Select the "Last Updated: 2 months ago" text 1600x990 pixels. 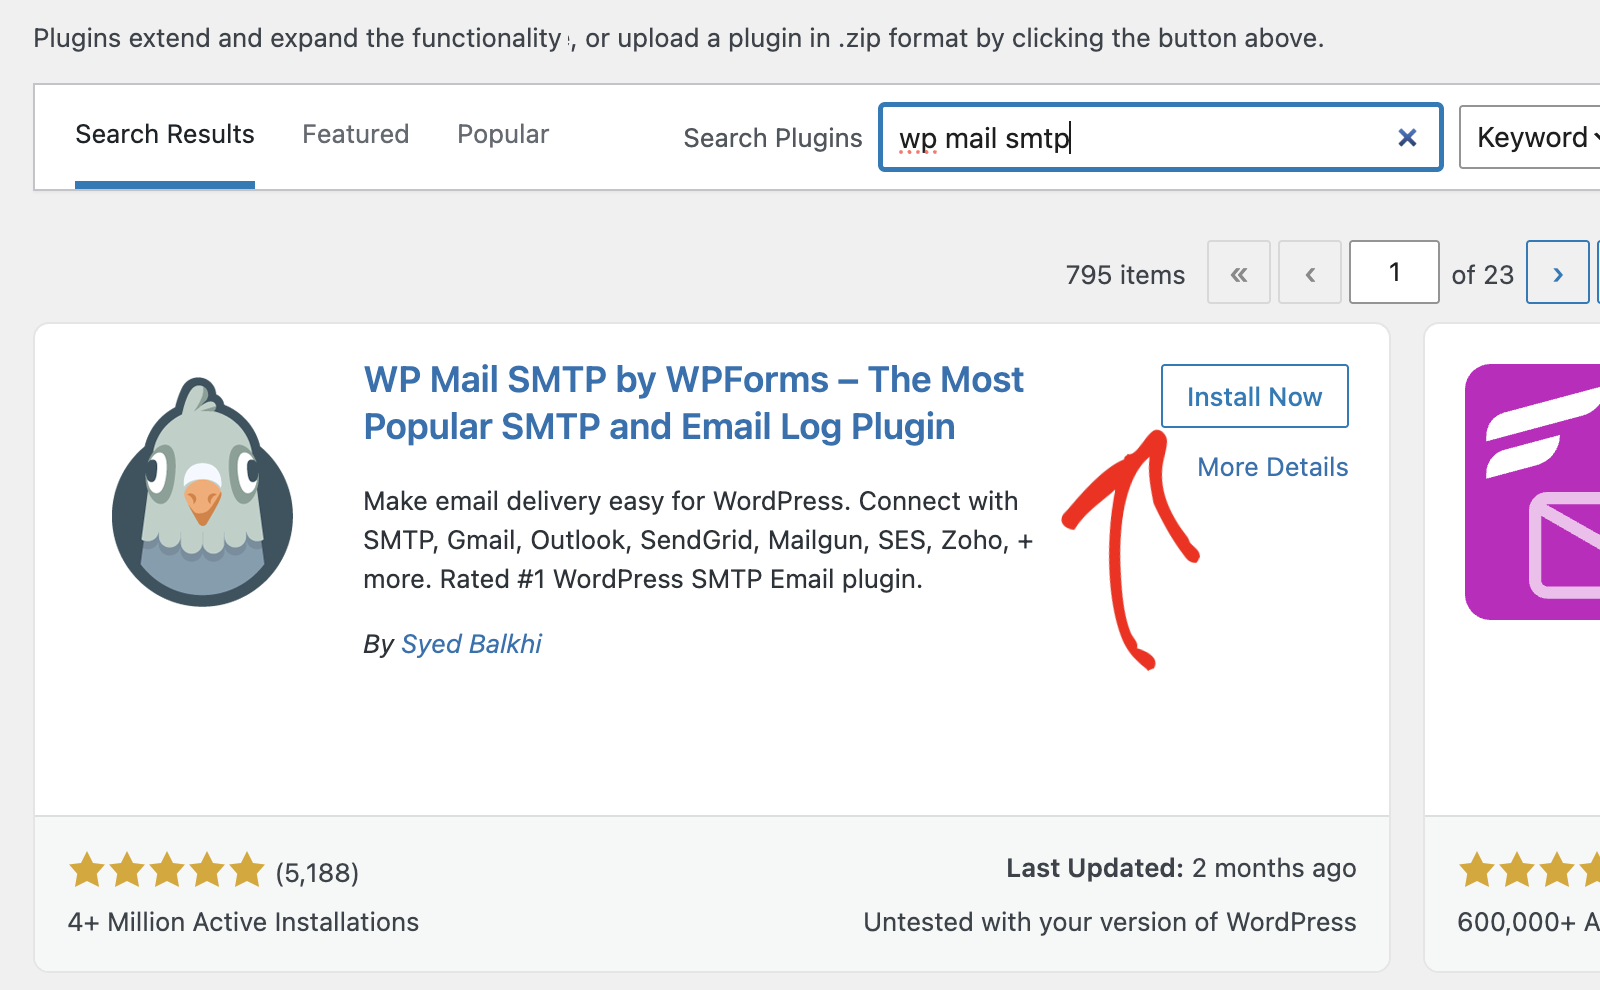tap(1181, 868)
